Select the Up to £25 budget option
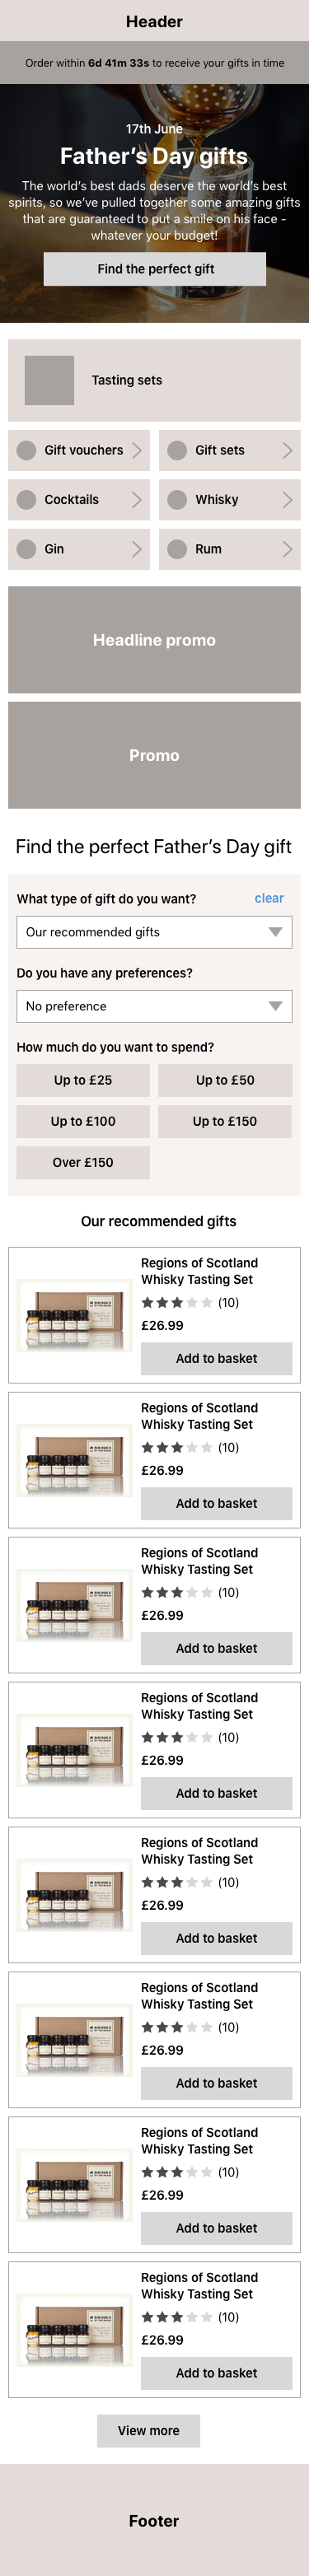The height and width of the screenshot is (2576, 309). click(83, 1080)
